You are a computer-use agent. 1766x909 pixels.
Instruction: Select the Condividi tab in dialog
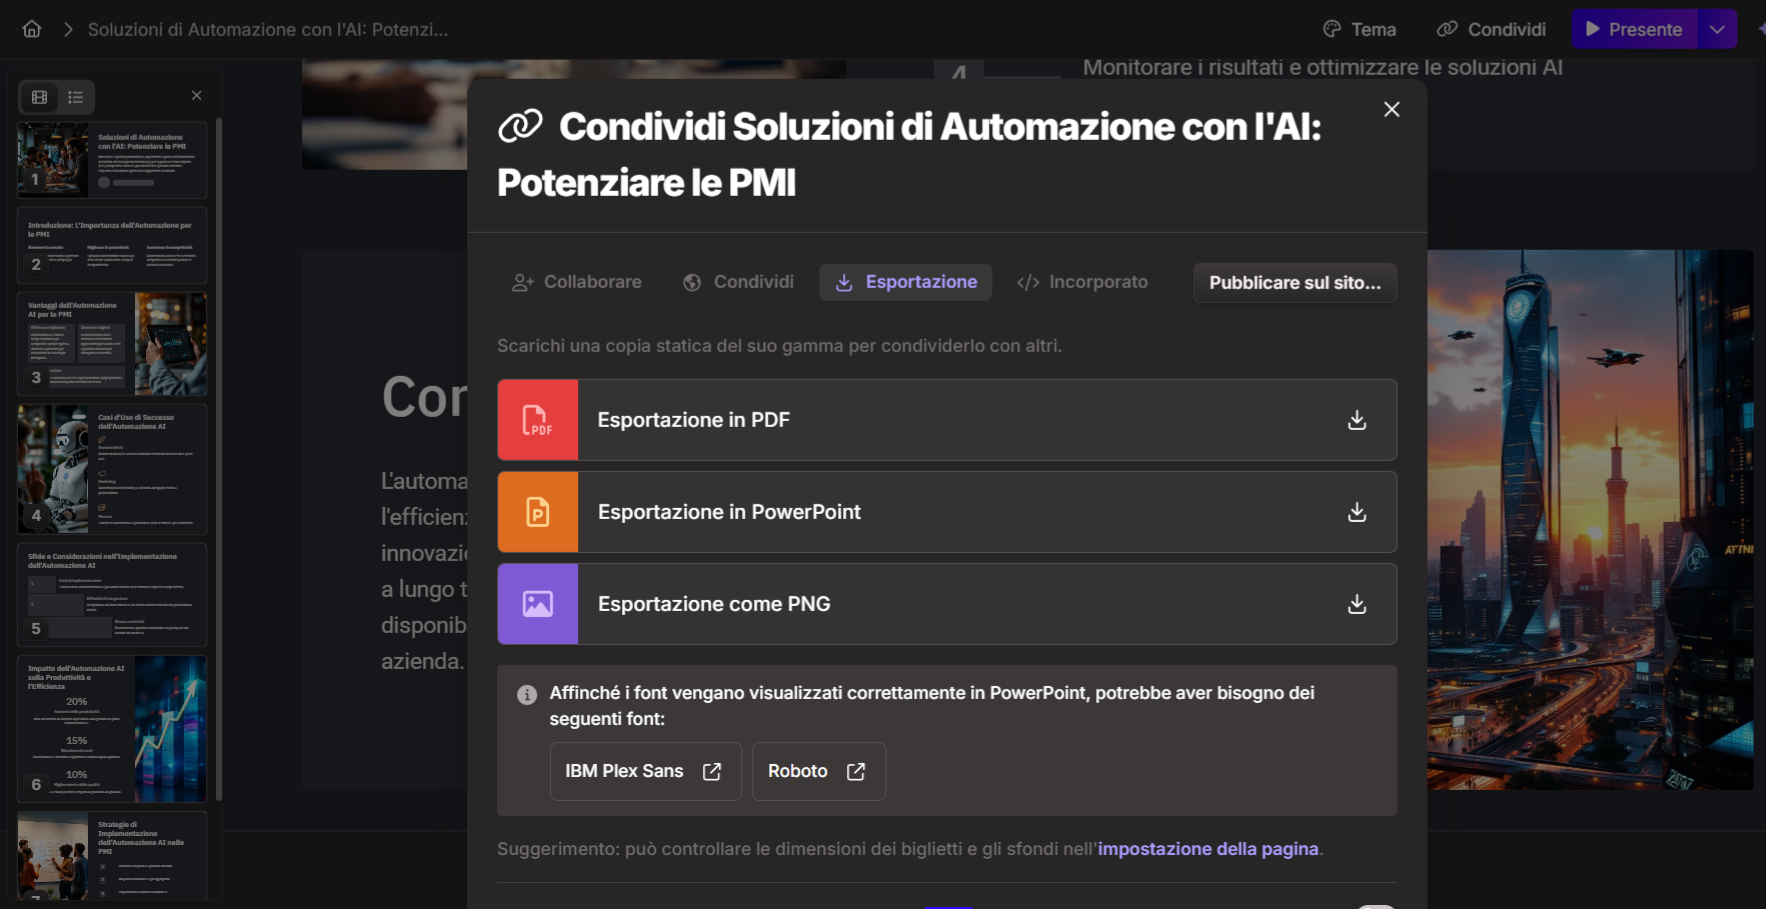(x=738, y=282)
